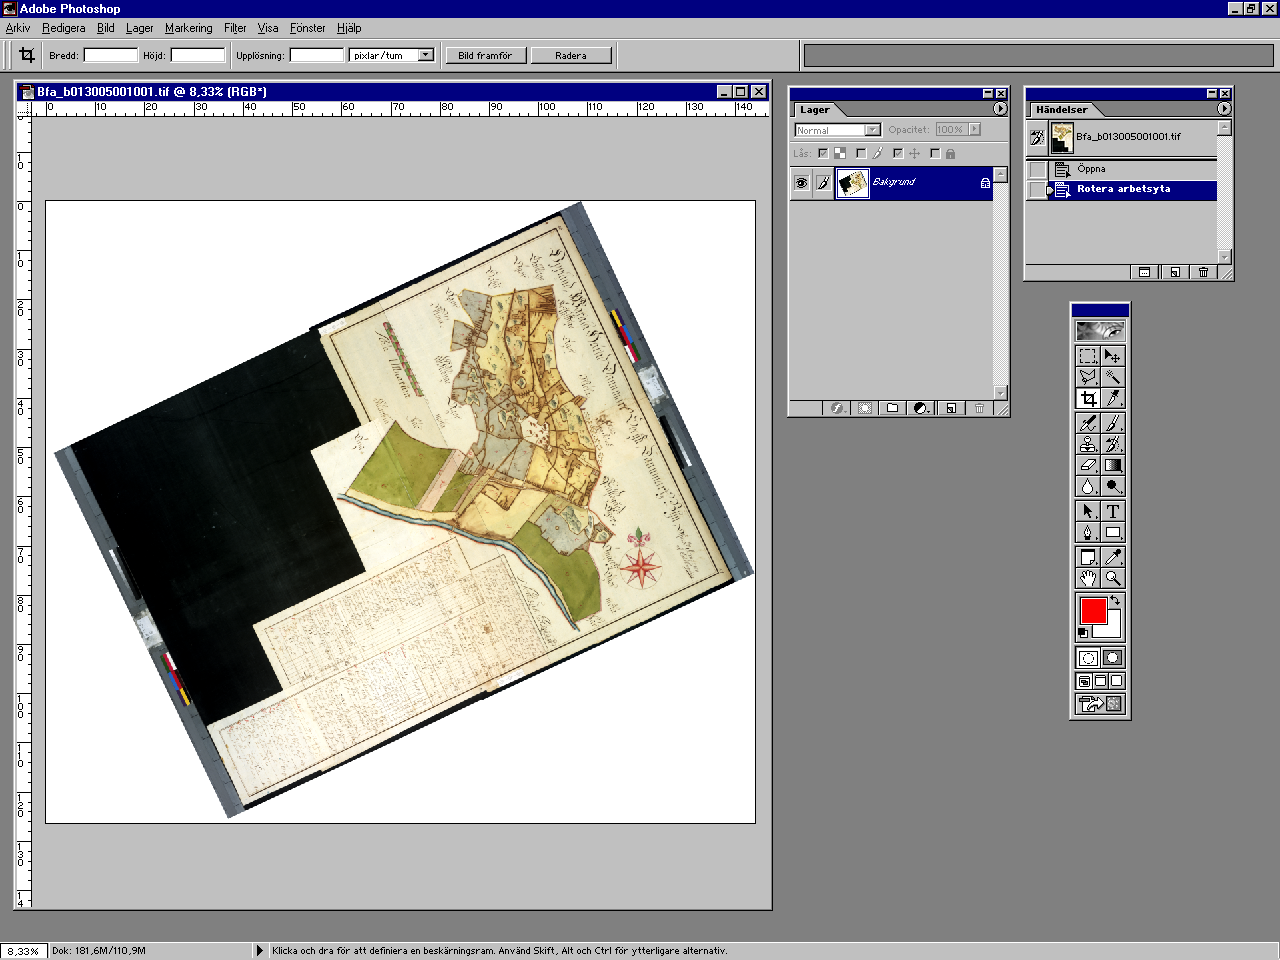Open the Opacitet slider arrow
The image size is (1280, 960).
[975, 129]
